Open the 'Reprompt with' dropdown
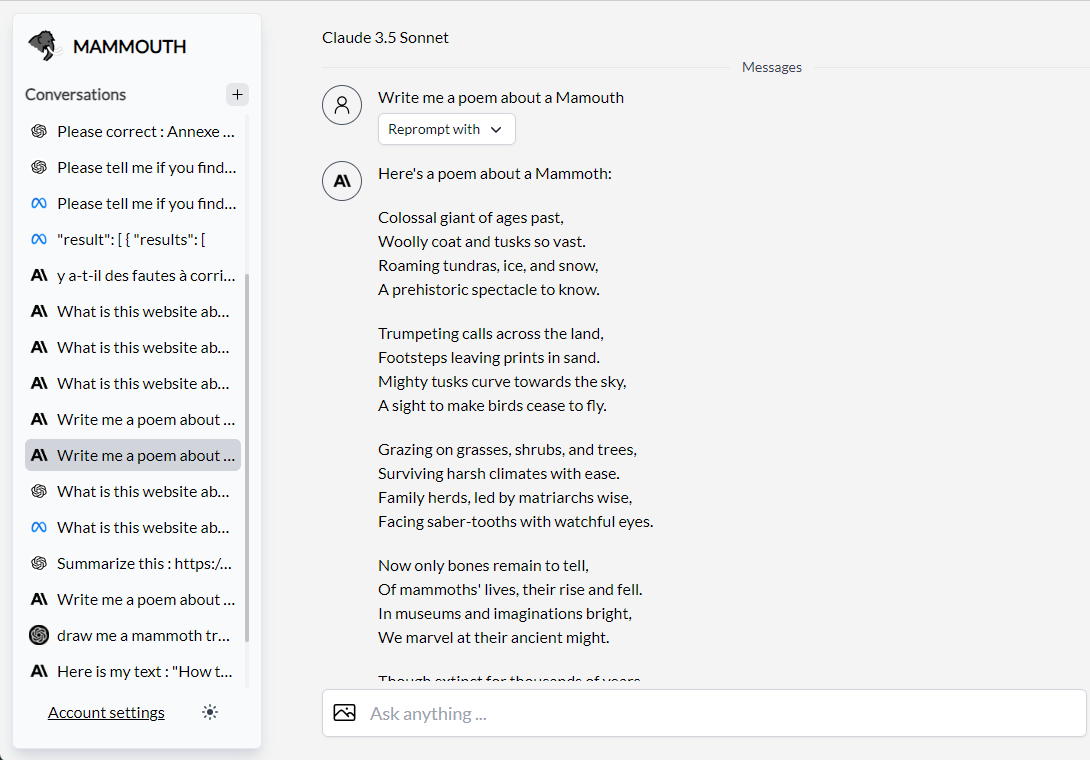 click(x=446, y=129)
